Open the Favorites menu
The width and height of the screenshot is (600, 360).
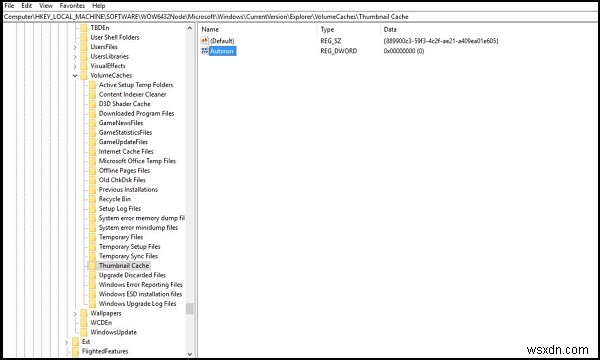tap(72, 6)
